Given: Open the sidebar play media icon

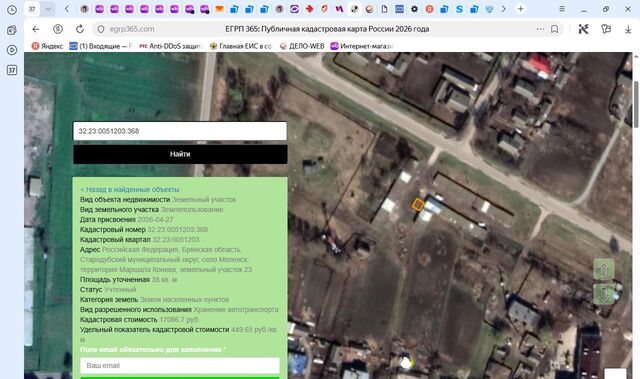Looking at the screenshot, I should (x=12, y=50).
